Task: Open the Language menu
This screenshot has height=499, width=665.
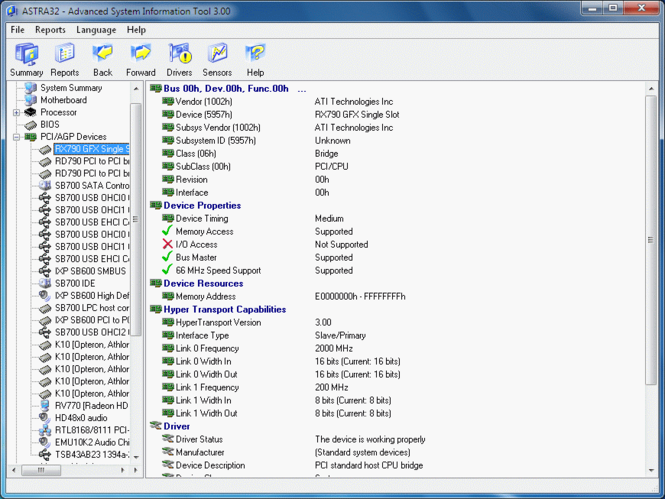Action: tap(96, 30)
